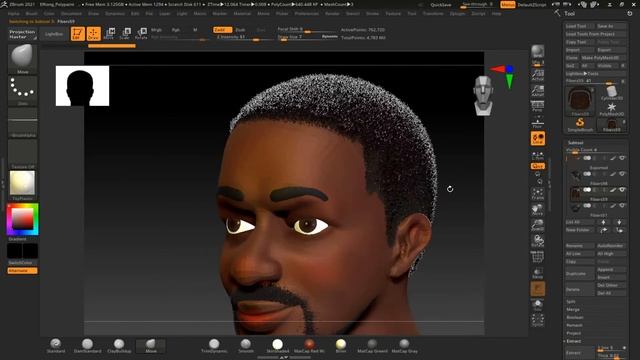Image resolution: width=640 pixels, height=360 pixels.
Task: Expand the Boolean section
Action: [575, 317]
